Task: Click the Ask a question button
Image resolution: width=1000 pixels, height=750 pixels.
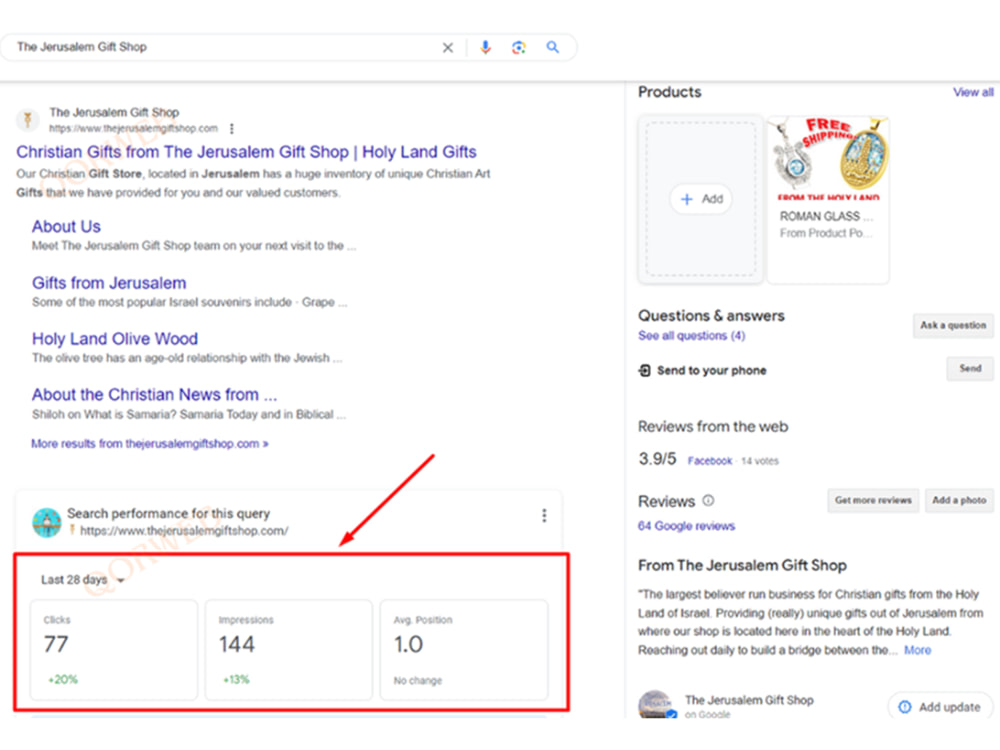Action: pos(953,325)
